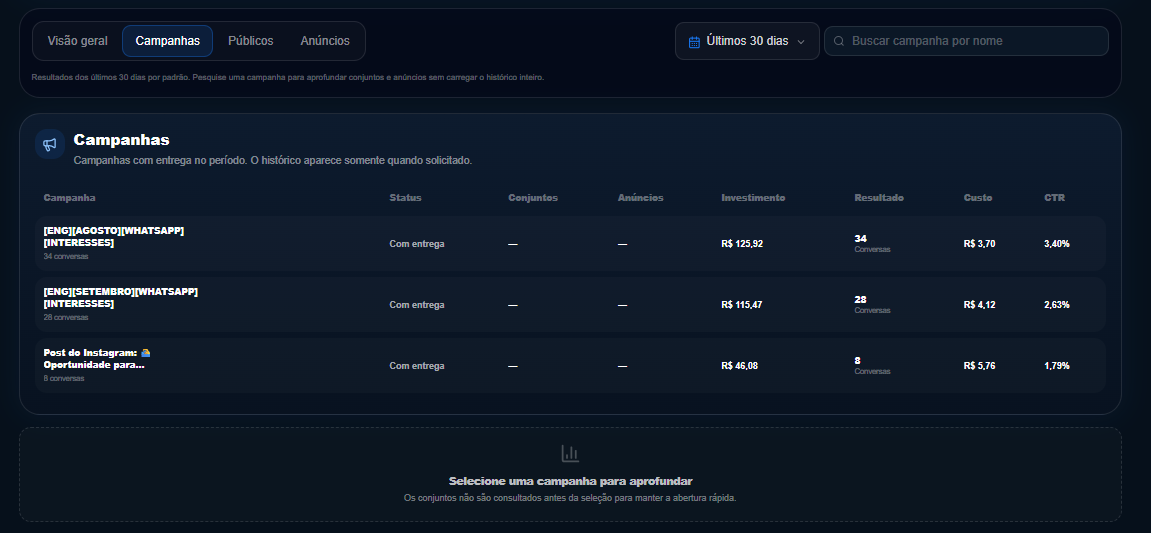The height and width of the screenshot is (533, 1151).
Task: Click the R$ 46,08 investment value
Action: (739, 366)
